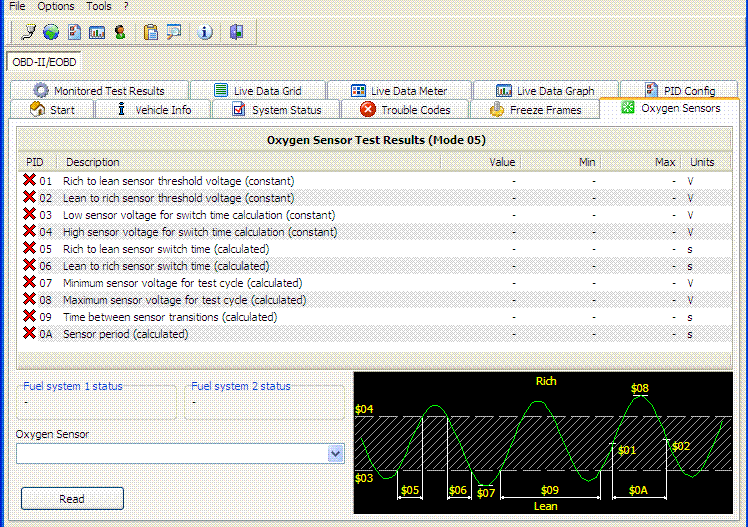Click the 'Lean' label on waveform diagram
748x527 pixels.
(545, 506)
